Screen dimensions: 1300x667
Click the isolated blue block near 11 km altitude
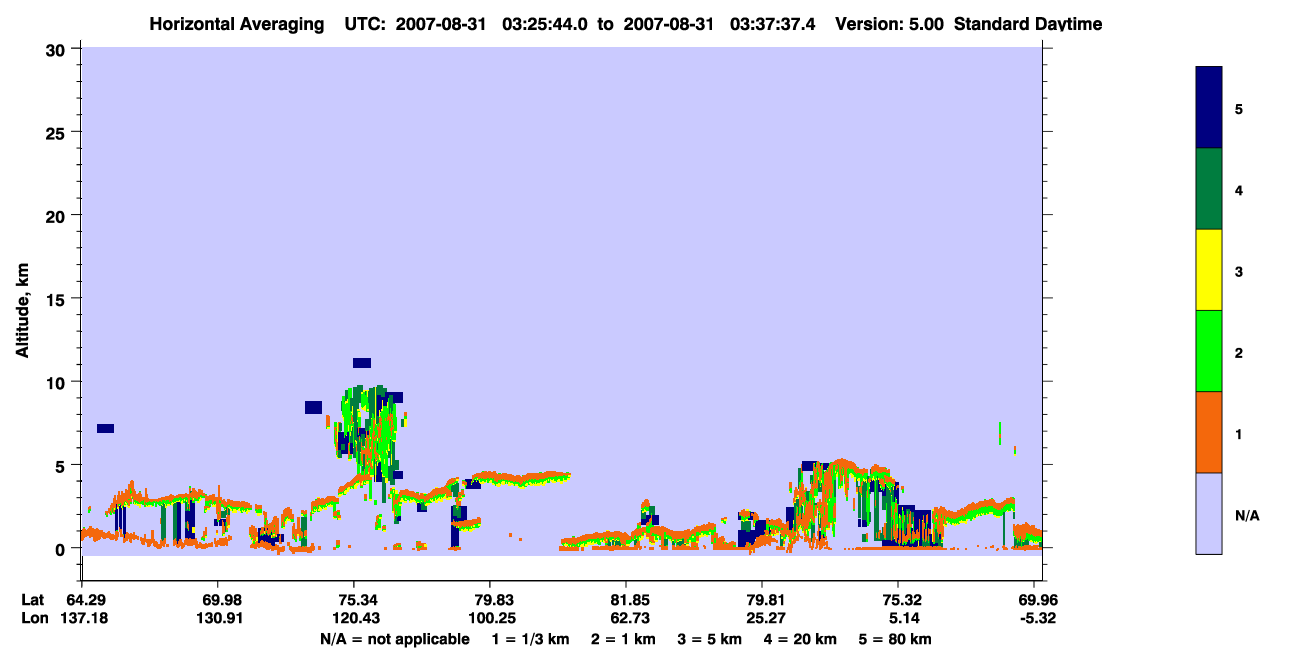pos(362,363)
